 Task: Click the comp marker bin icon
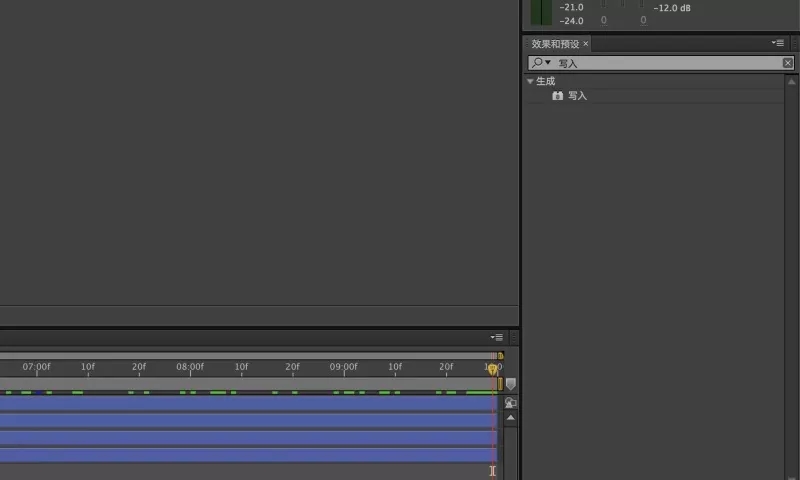coord(511,384)
